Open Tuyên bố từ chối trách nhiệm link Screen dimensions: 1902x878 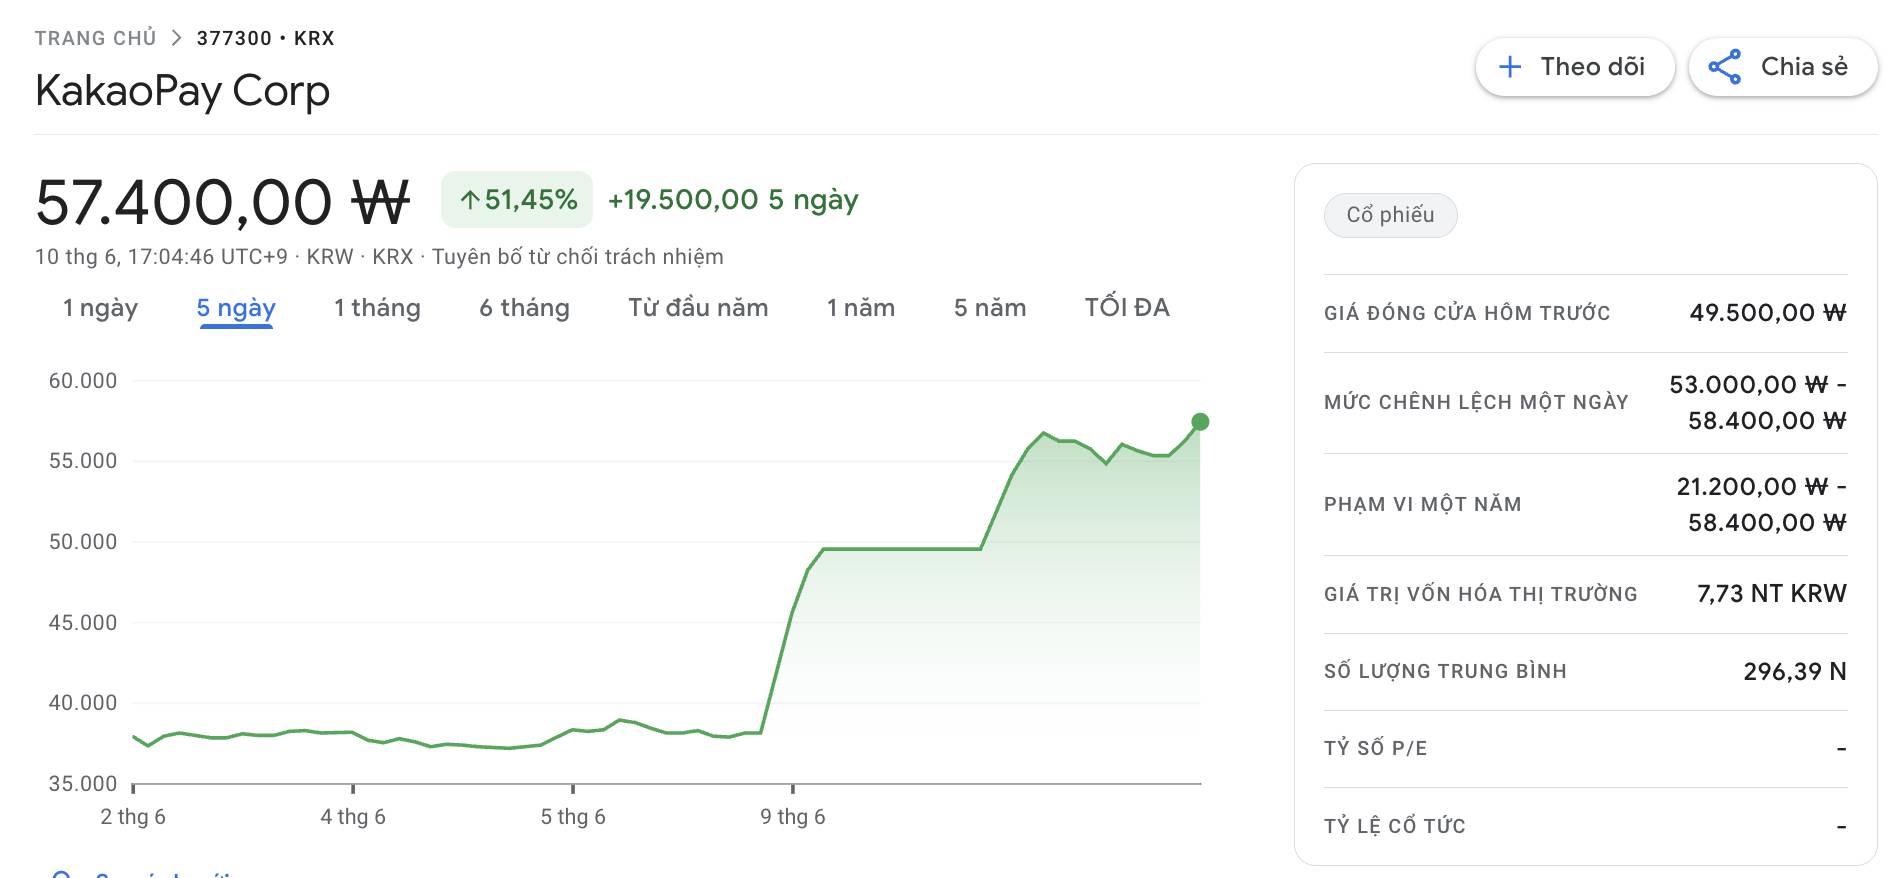pyautogui.click(x=578, y=257)
